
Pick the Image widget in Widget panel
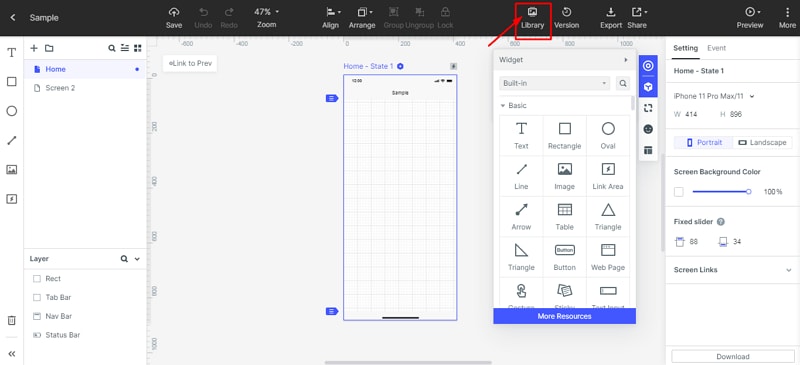click(564, 176)
